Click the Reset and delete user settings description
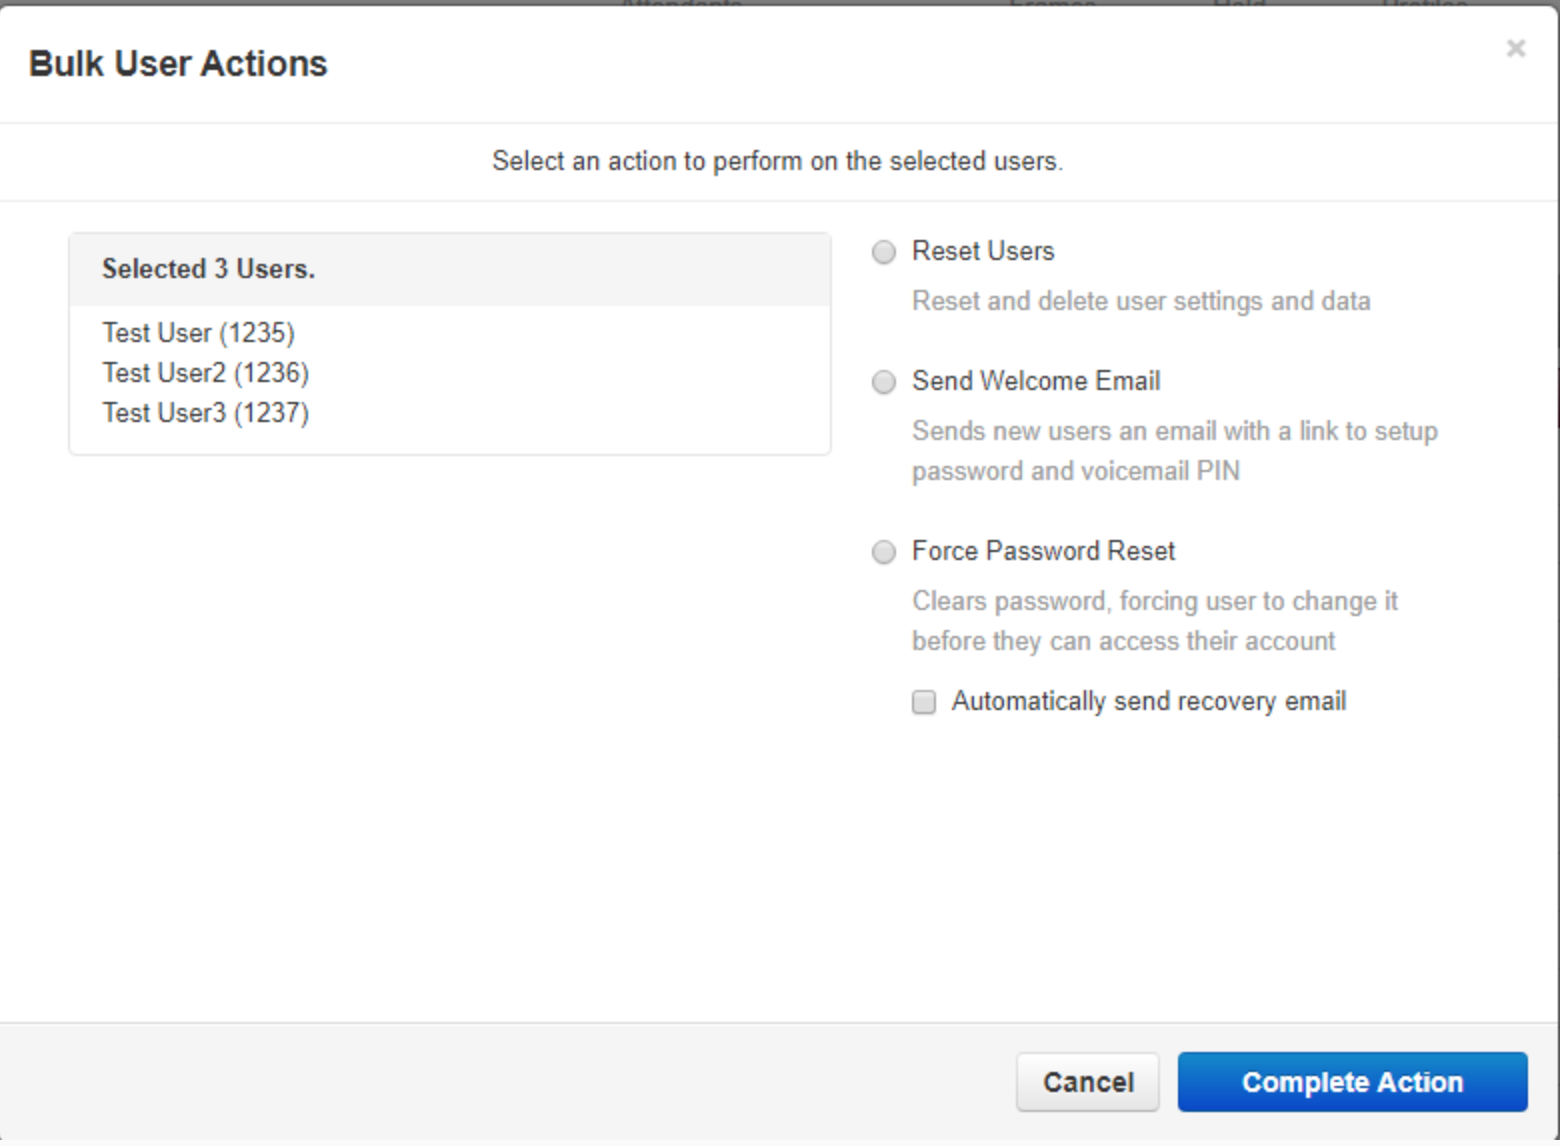Screen dimensions: 1560x1146 point(1140,301)
